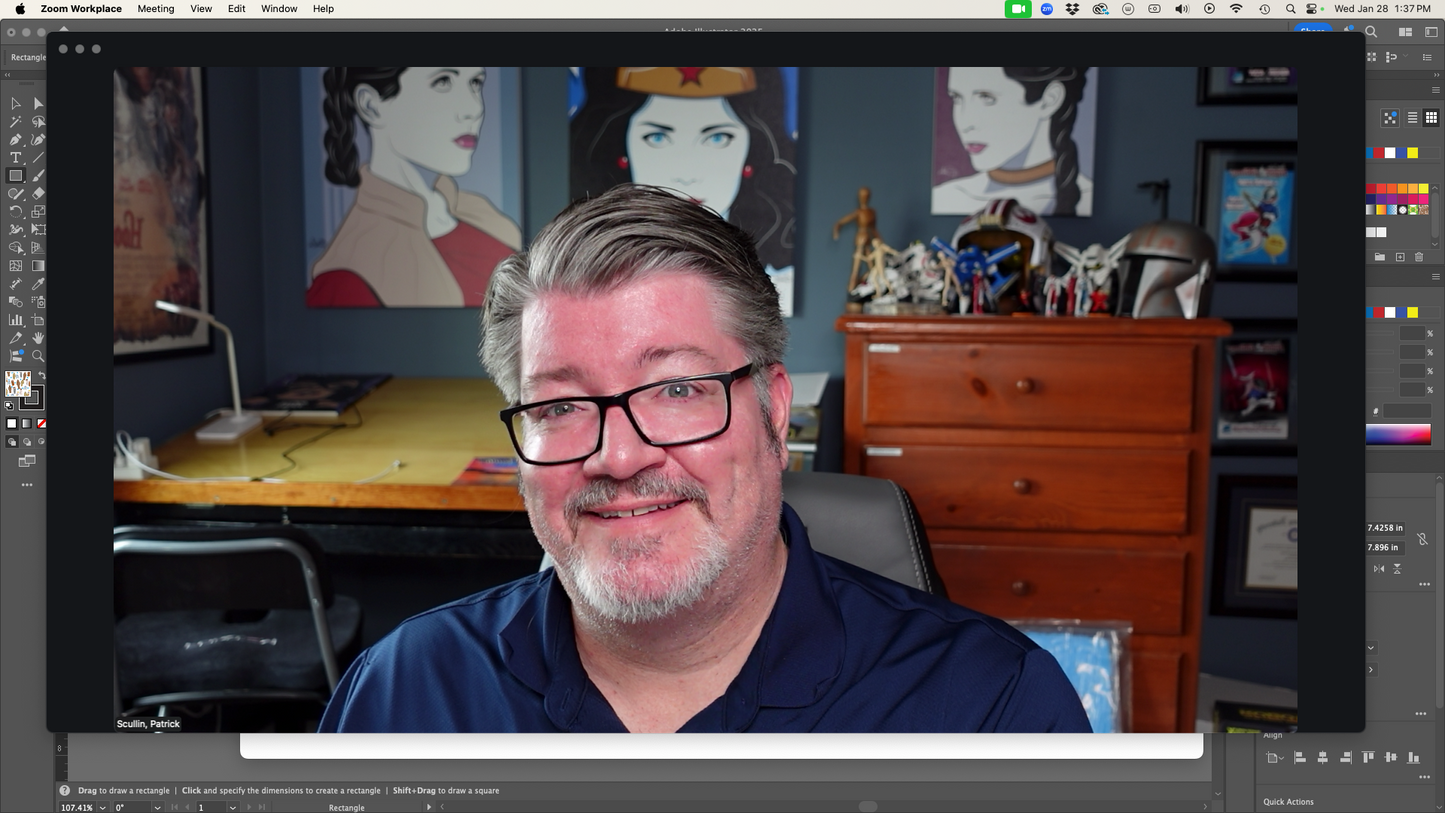Select the Lasso tool
Screen dimensions: 1445x813
[38, 122]
